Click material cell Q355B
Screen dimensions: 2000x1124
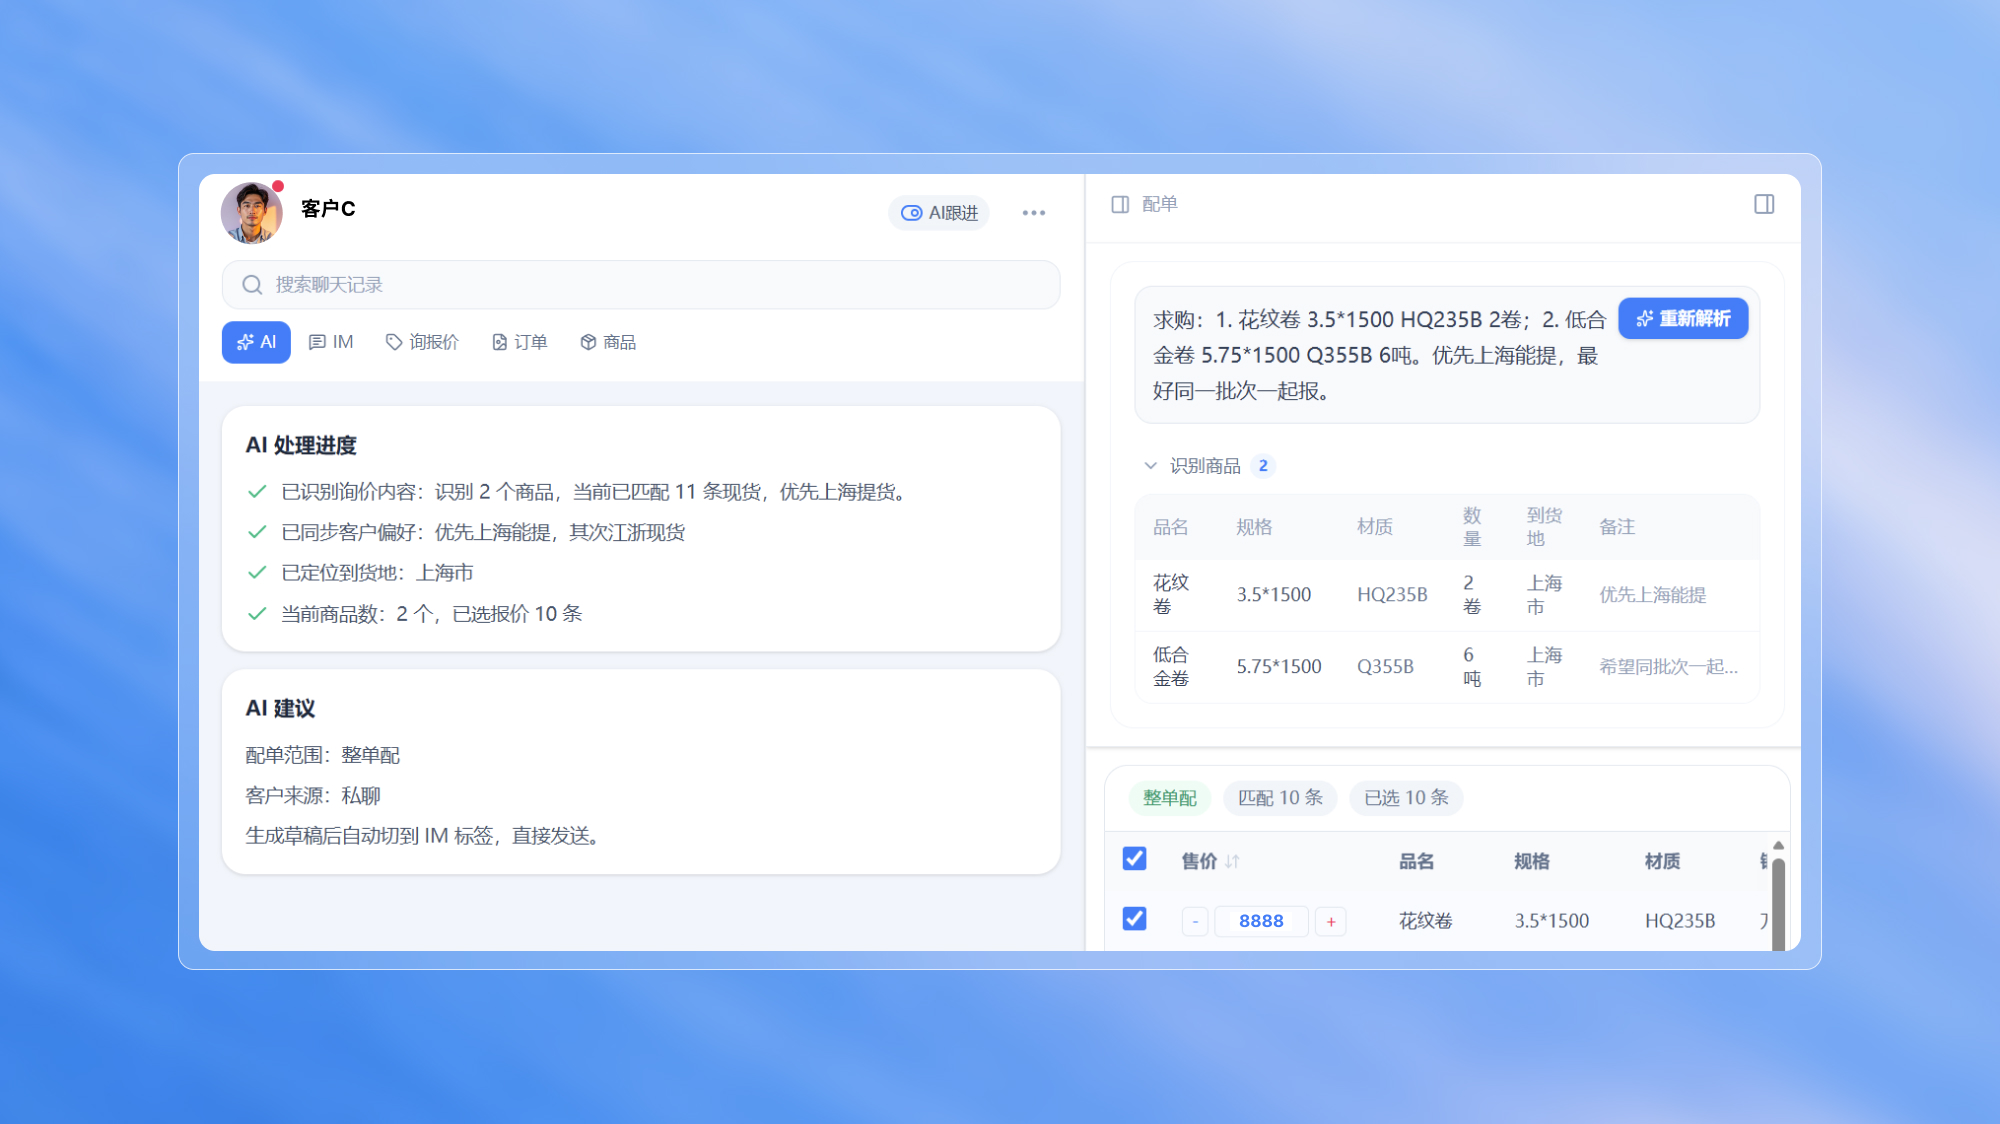[1385, 667]
